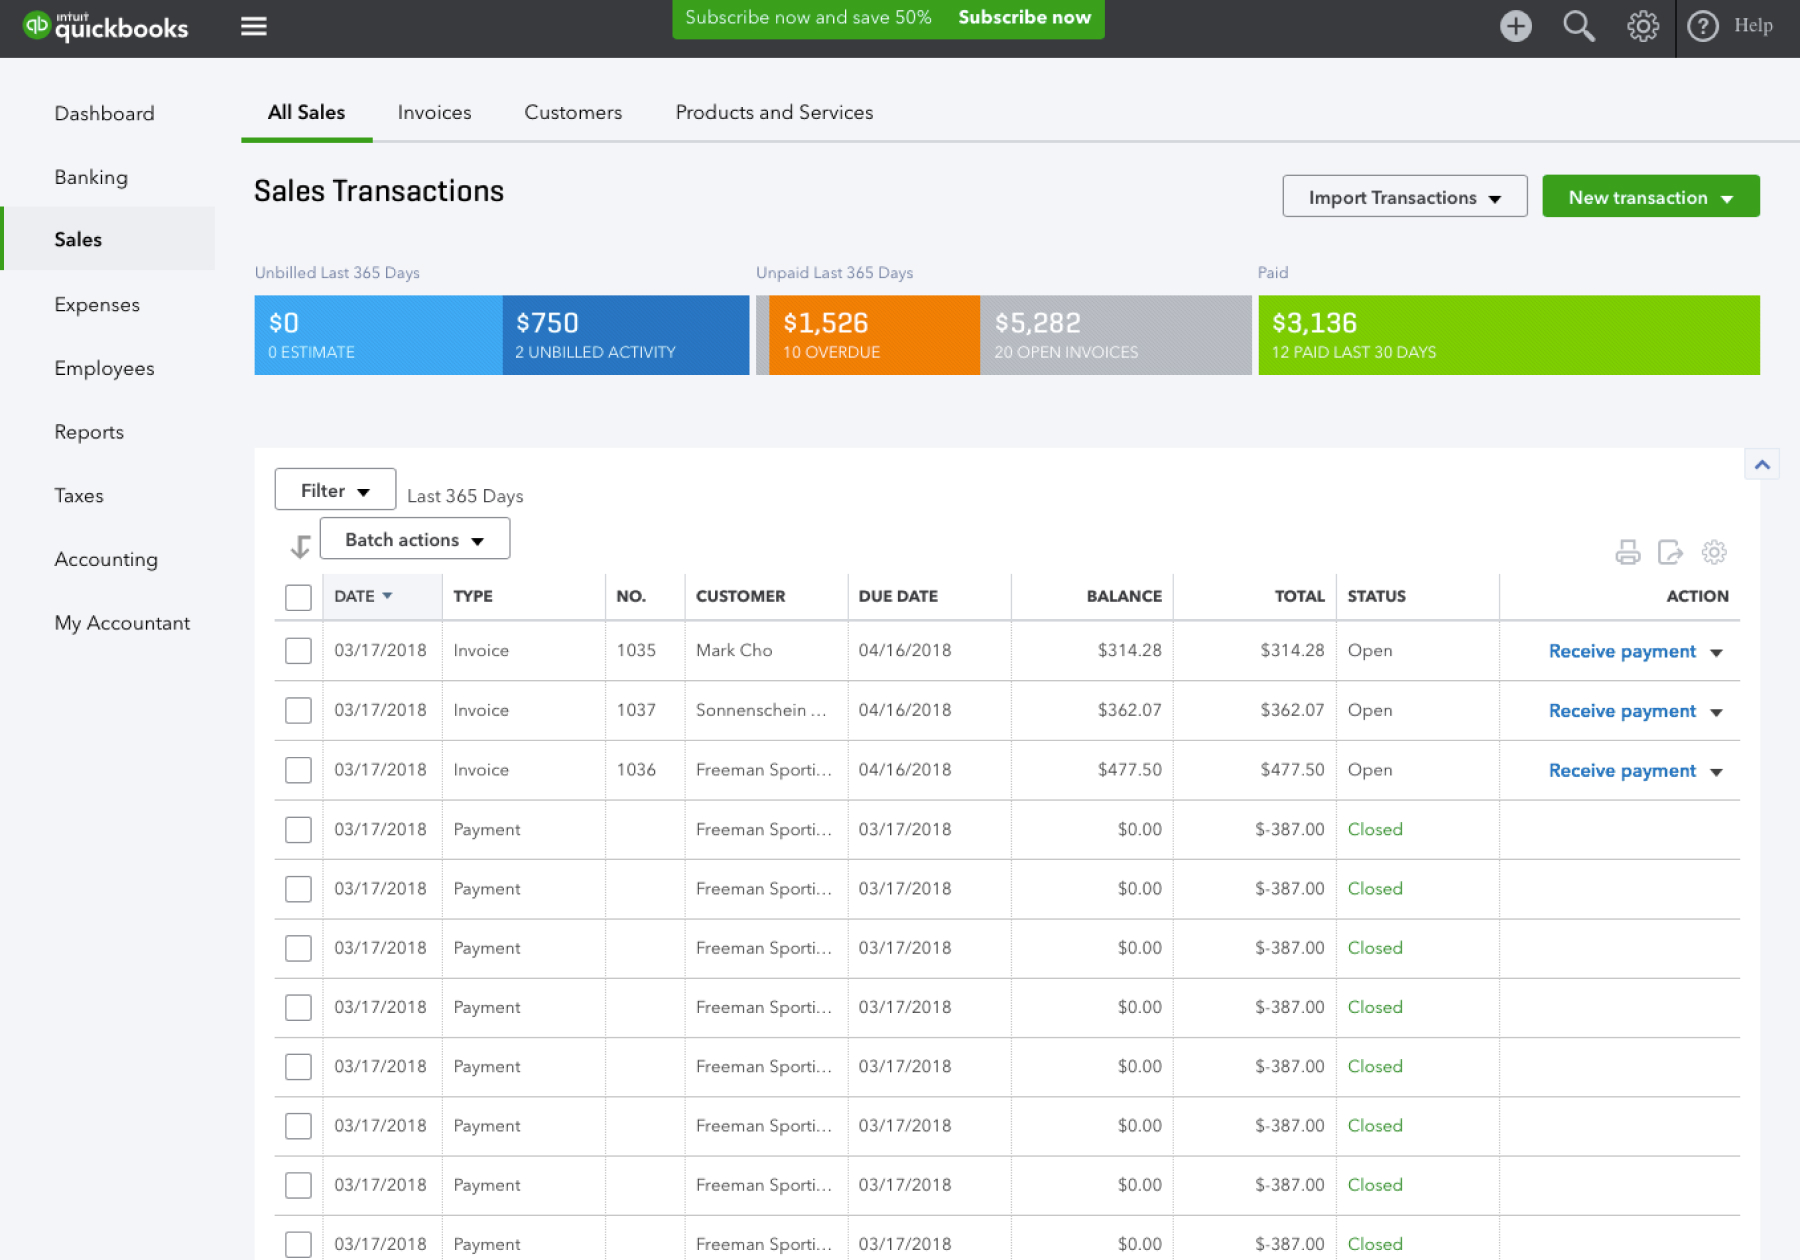This screenshot has height=1260, width=1800.
Task: Open the Customers tab
Action: click(x=572, y=112)
